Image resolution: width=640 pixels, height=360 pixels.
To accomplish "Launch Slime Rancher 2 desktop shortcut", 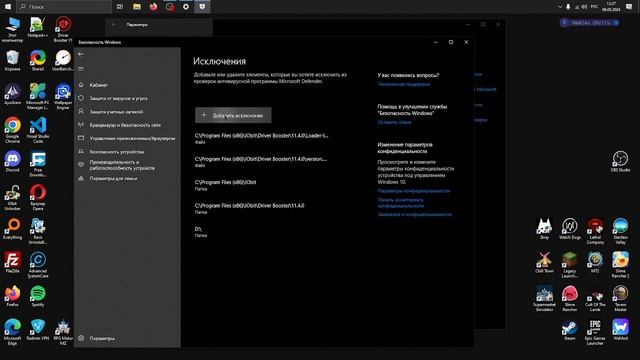I will pyautogui.click(x=620, y=264).
